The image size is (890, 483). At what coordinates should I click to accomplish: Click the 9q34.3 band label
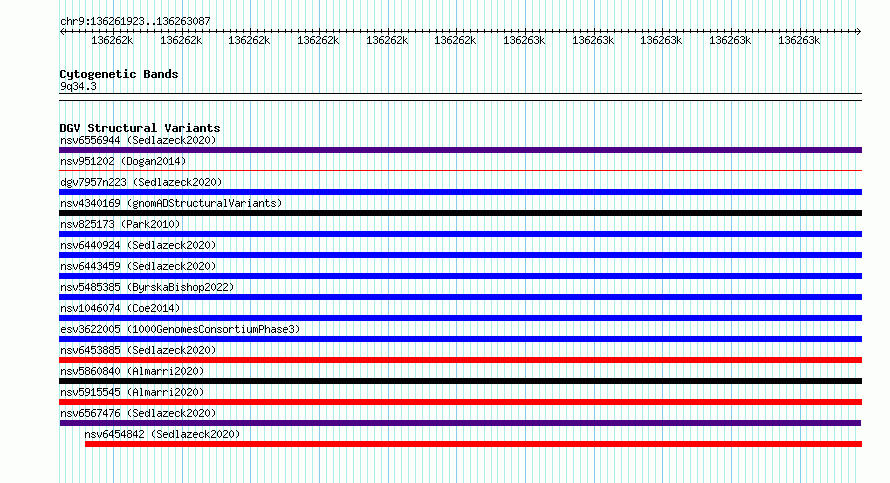(78, 86)
